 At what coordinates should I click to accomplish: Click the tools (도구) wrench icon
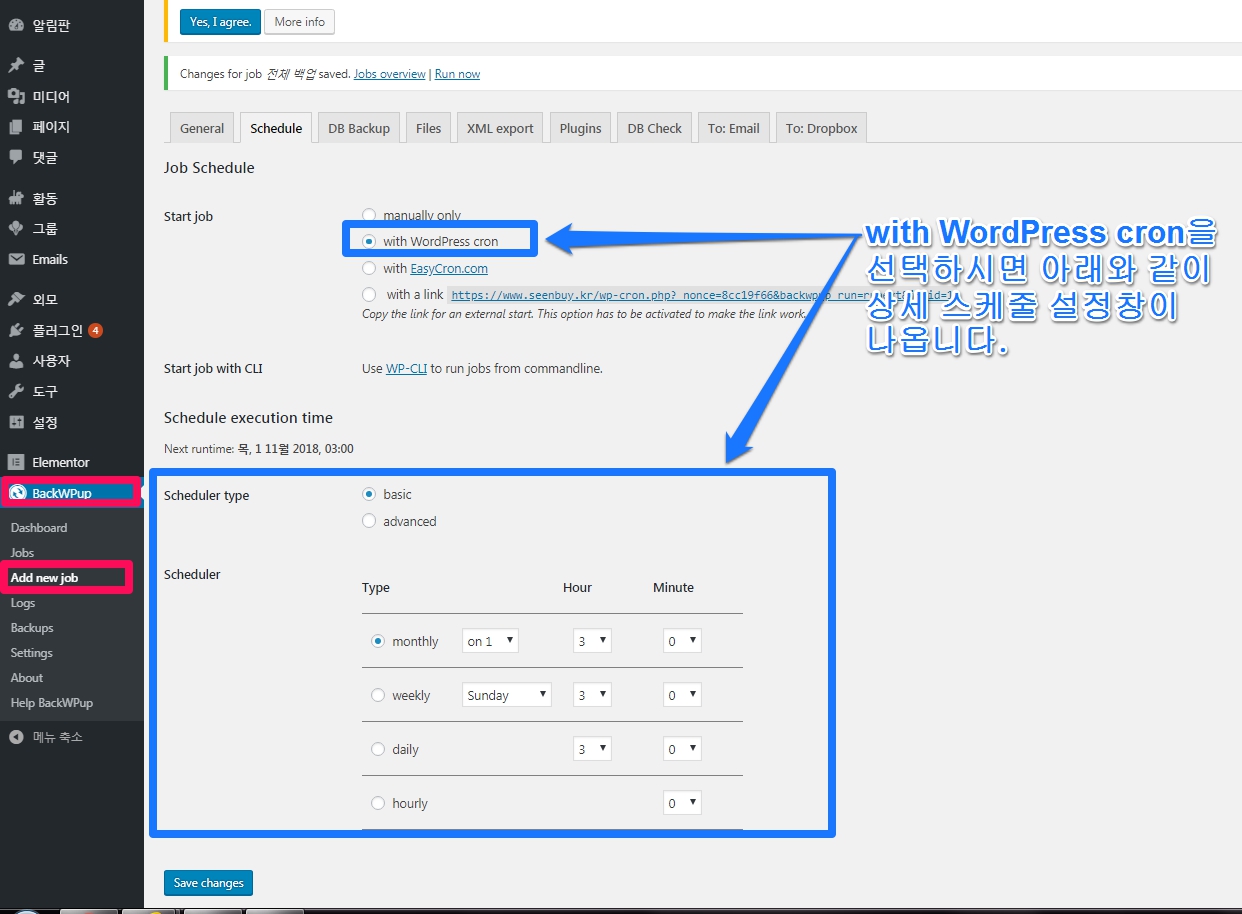pyautogui.click(x=16, y=391)
